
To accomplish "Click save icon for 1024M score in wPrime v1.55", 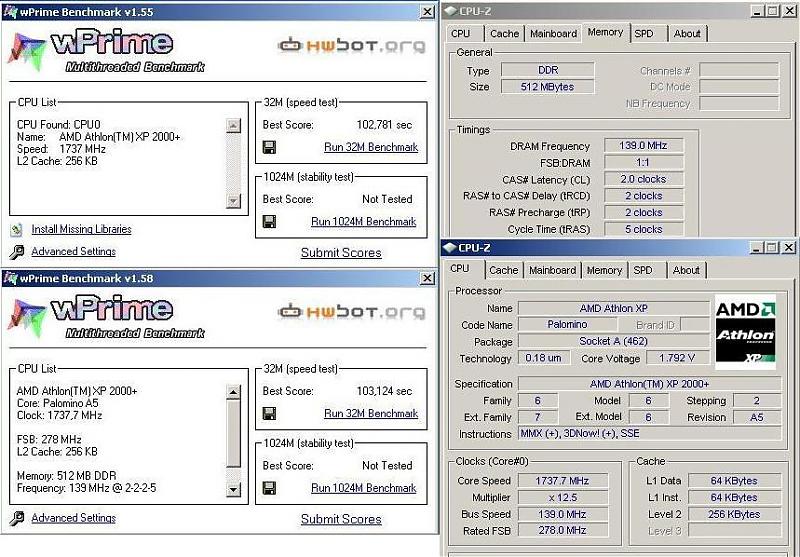I will click(269, 221).
